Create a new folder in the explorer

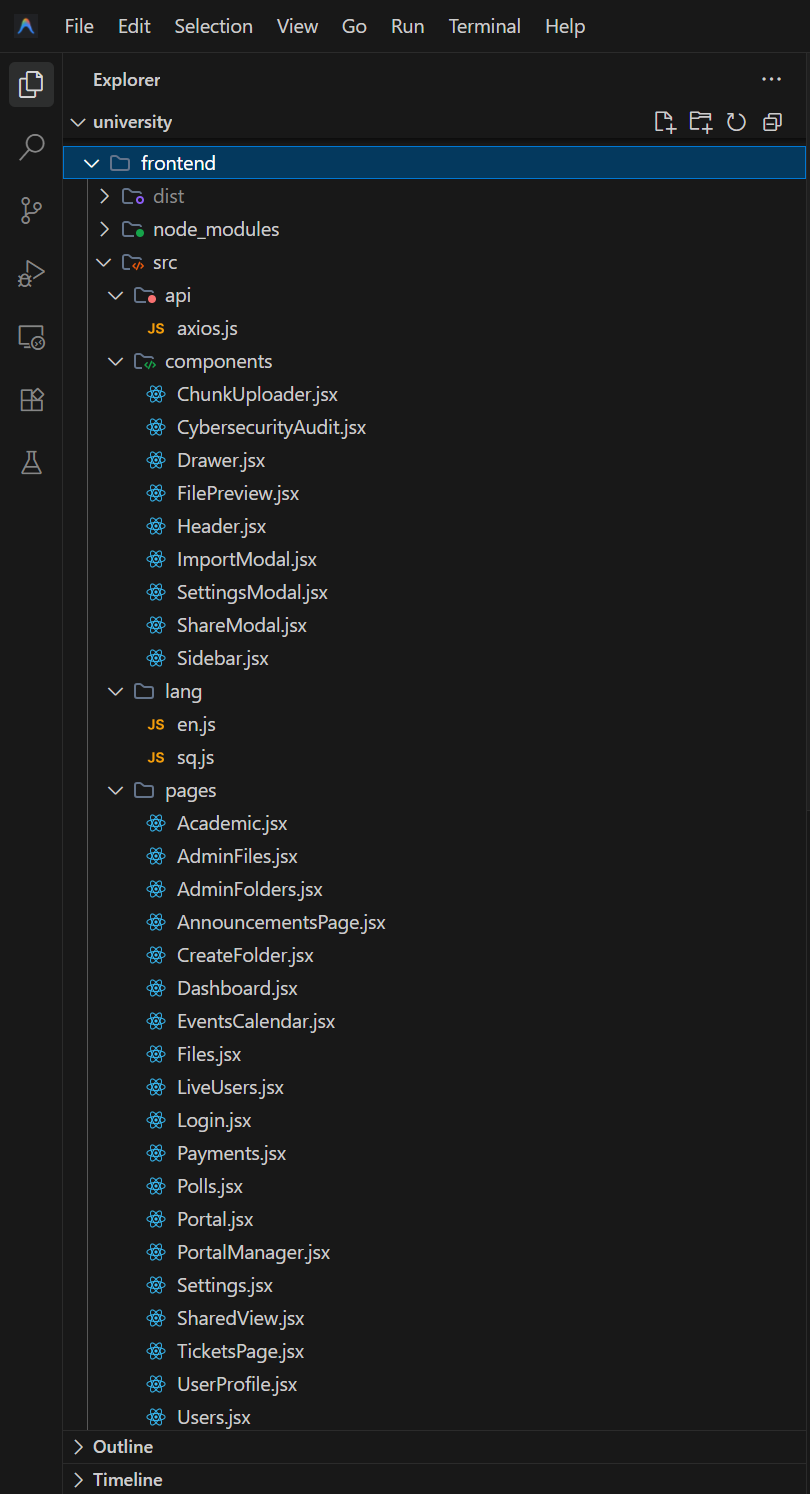click(701, 121)
